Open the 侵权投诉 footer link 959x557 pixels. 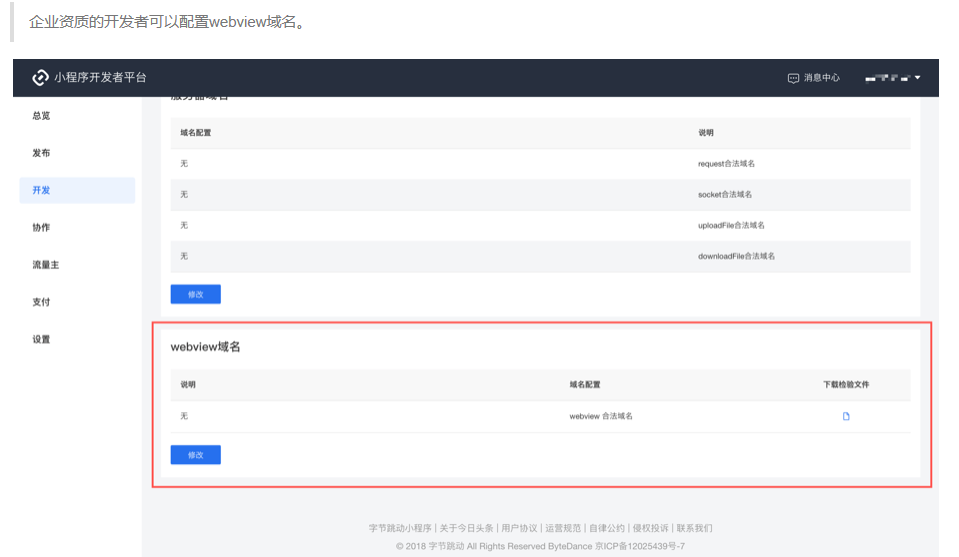pyautogui.click(x=650, y=528)
